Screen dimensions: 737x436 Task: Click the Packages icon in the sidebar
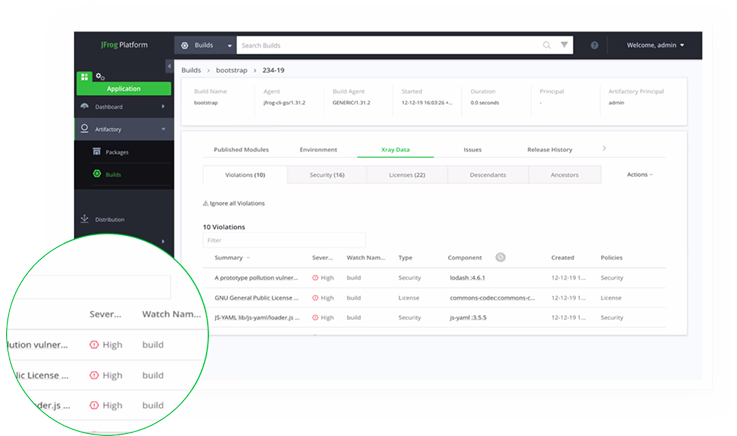96,152
